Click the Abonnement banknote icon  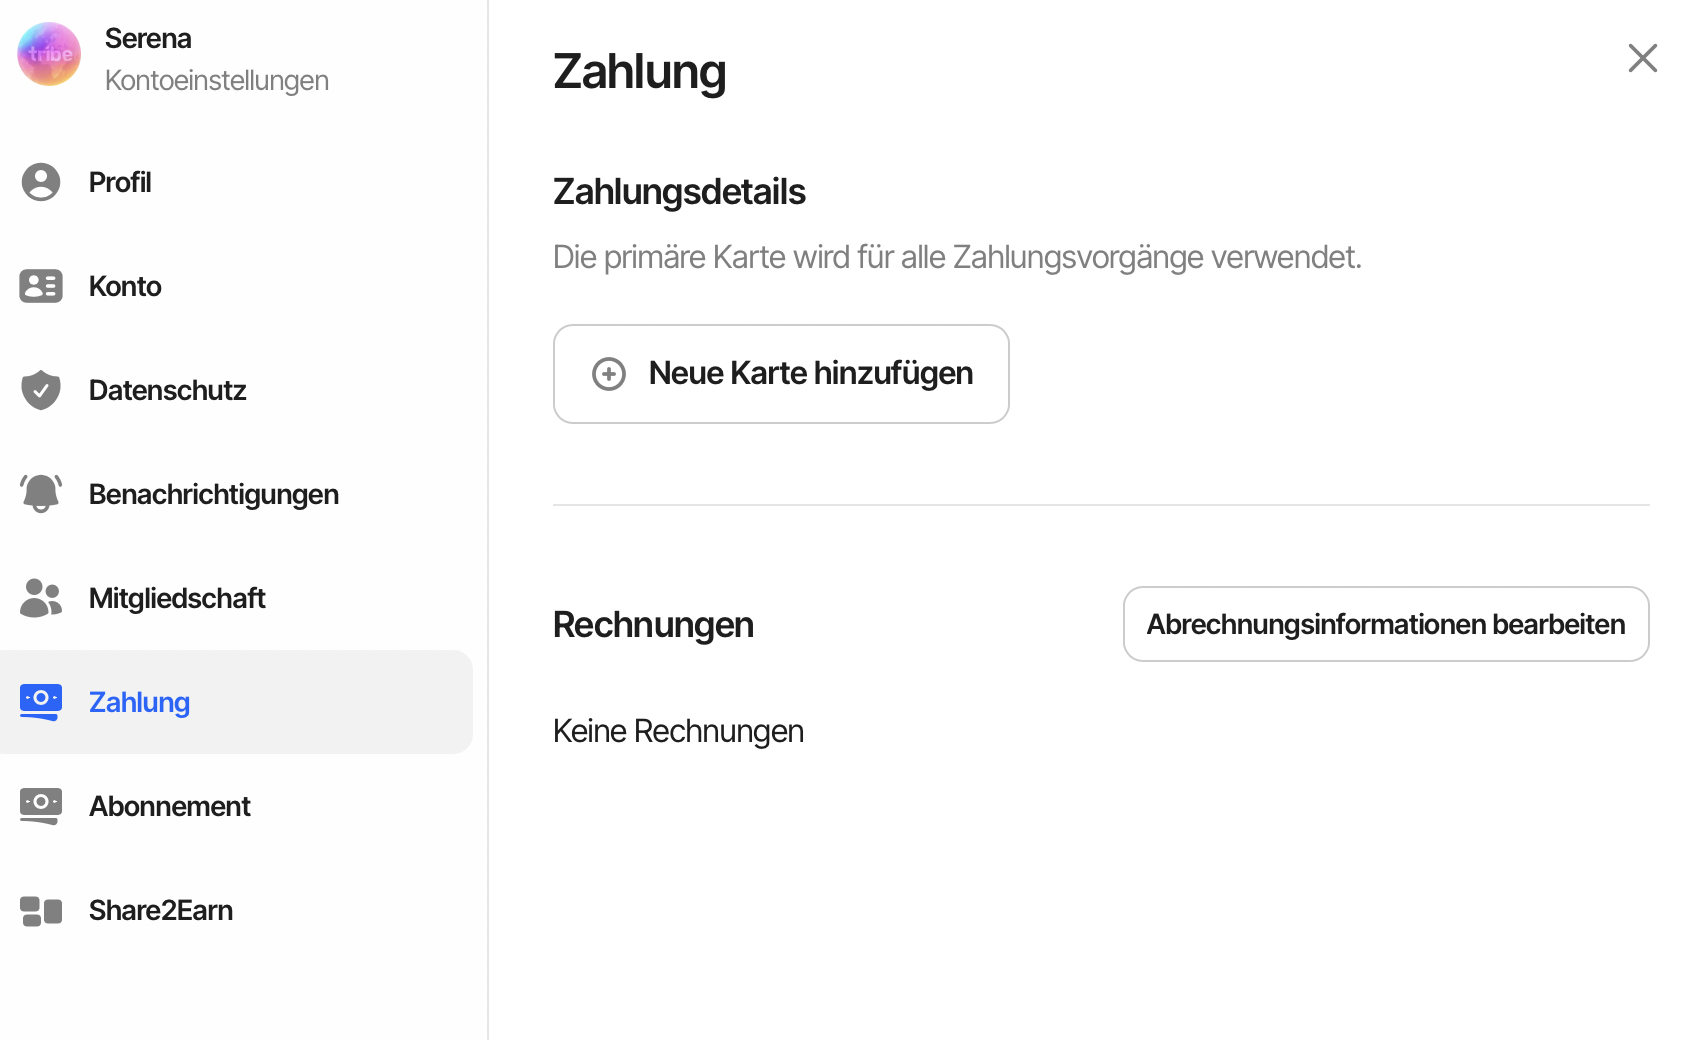tap(41, 806)
